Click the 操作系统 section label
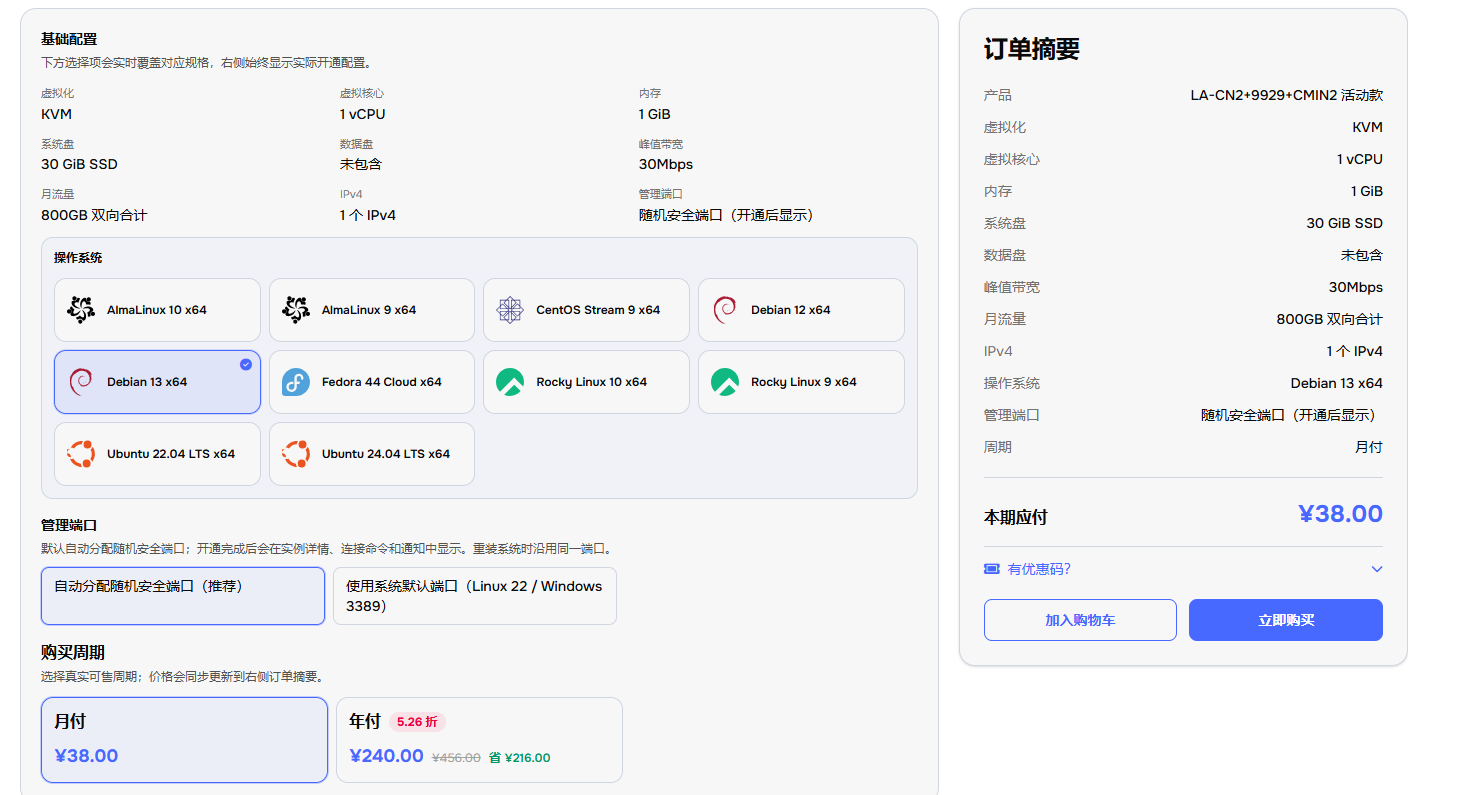 (78, 258)
